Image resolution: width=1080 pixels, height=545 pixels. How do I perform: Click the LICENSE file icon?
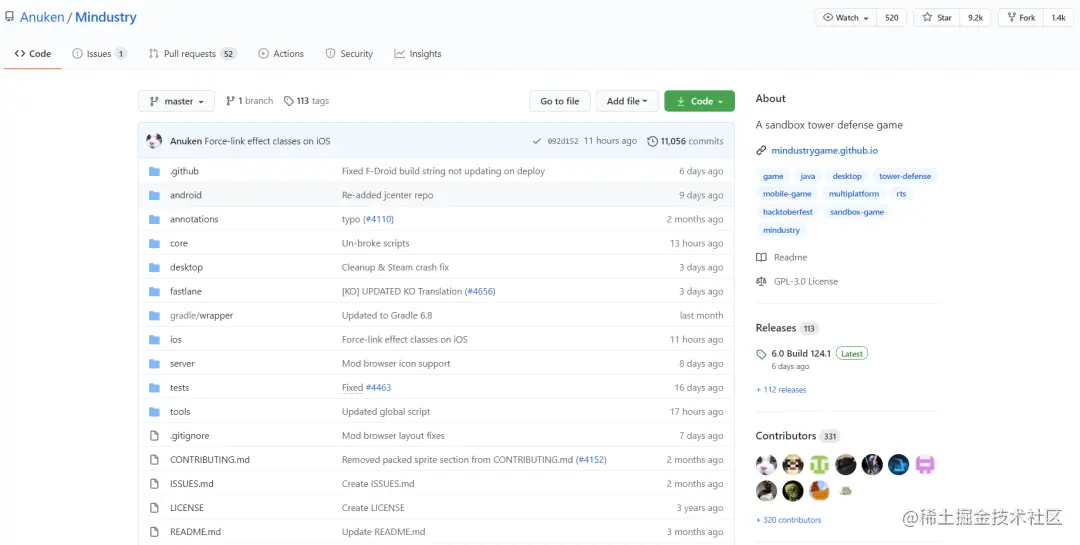point(154,508)
